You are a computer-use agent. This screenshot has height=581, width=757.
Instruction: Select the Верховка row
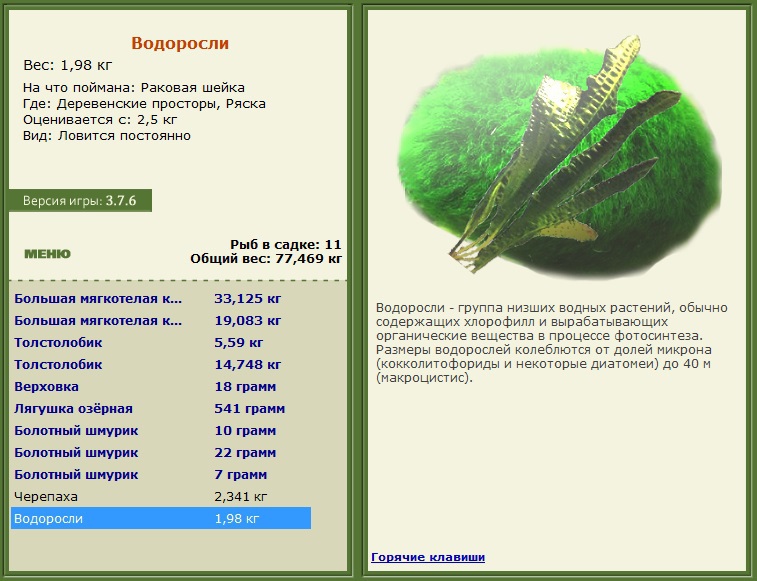coord(161,387)
